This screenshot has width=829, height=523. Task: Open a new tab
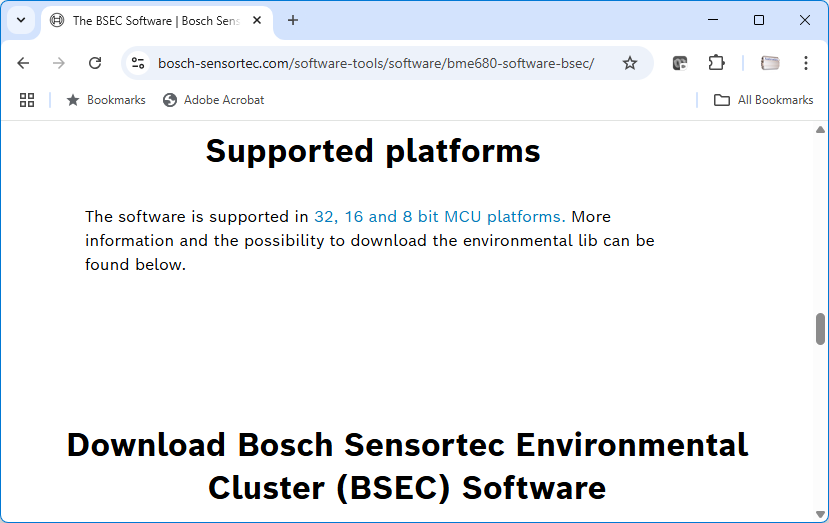[293, 20]
